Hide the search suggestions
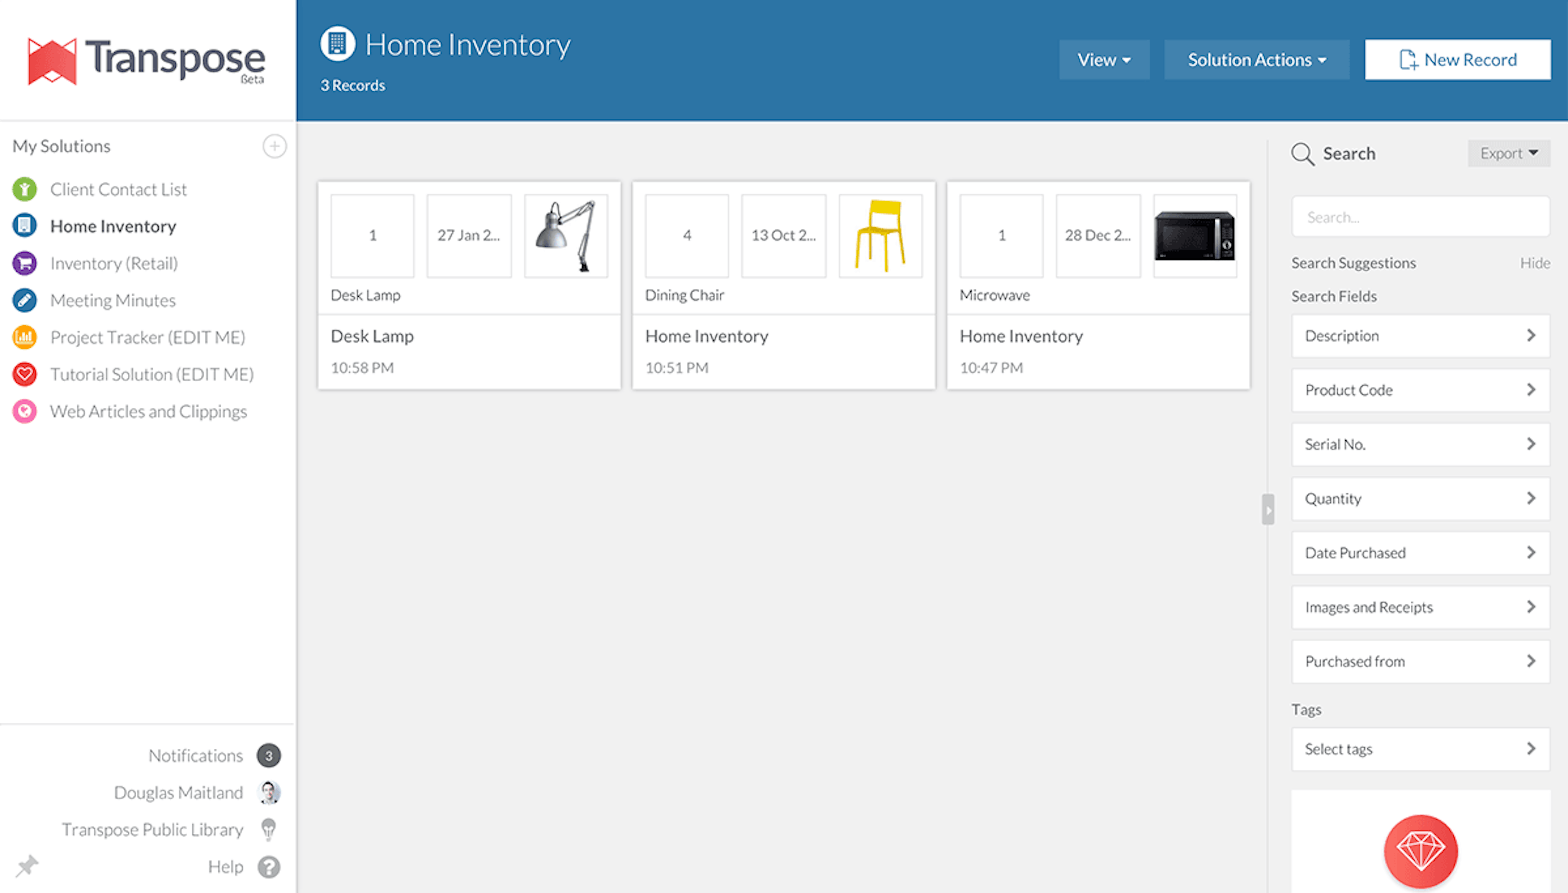The image size is (1568, 893). pyautogui.click(x=1534, y=263)
